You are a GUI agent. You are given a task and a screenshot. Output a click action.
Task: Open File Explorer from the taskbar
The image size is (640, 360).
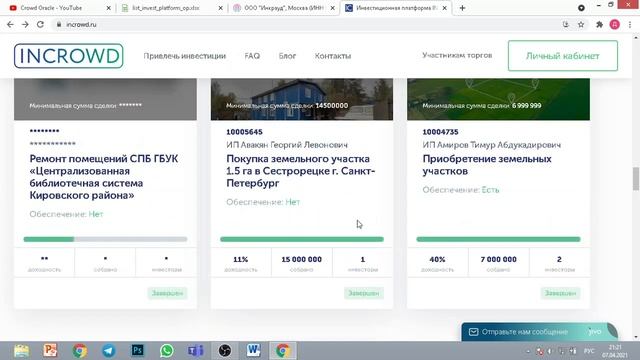(x=21, y=351)
